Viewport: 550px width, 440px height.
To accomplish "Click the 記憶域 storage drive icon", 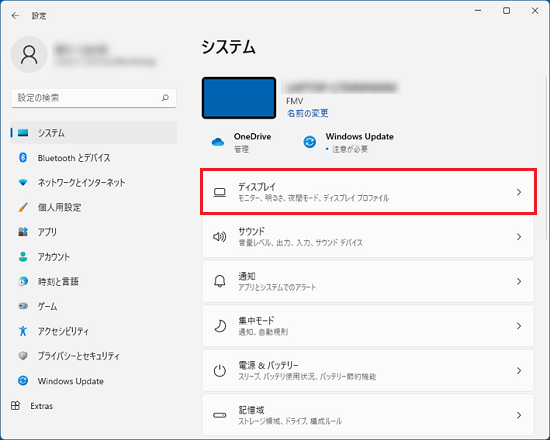I will coord(220,415).
